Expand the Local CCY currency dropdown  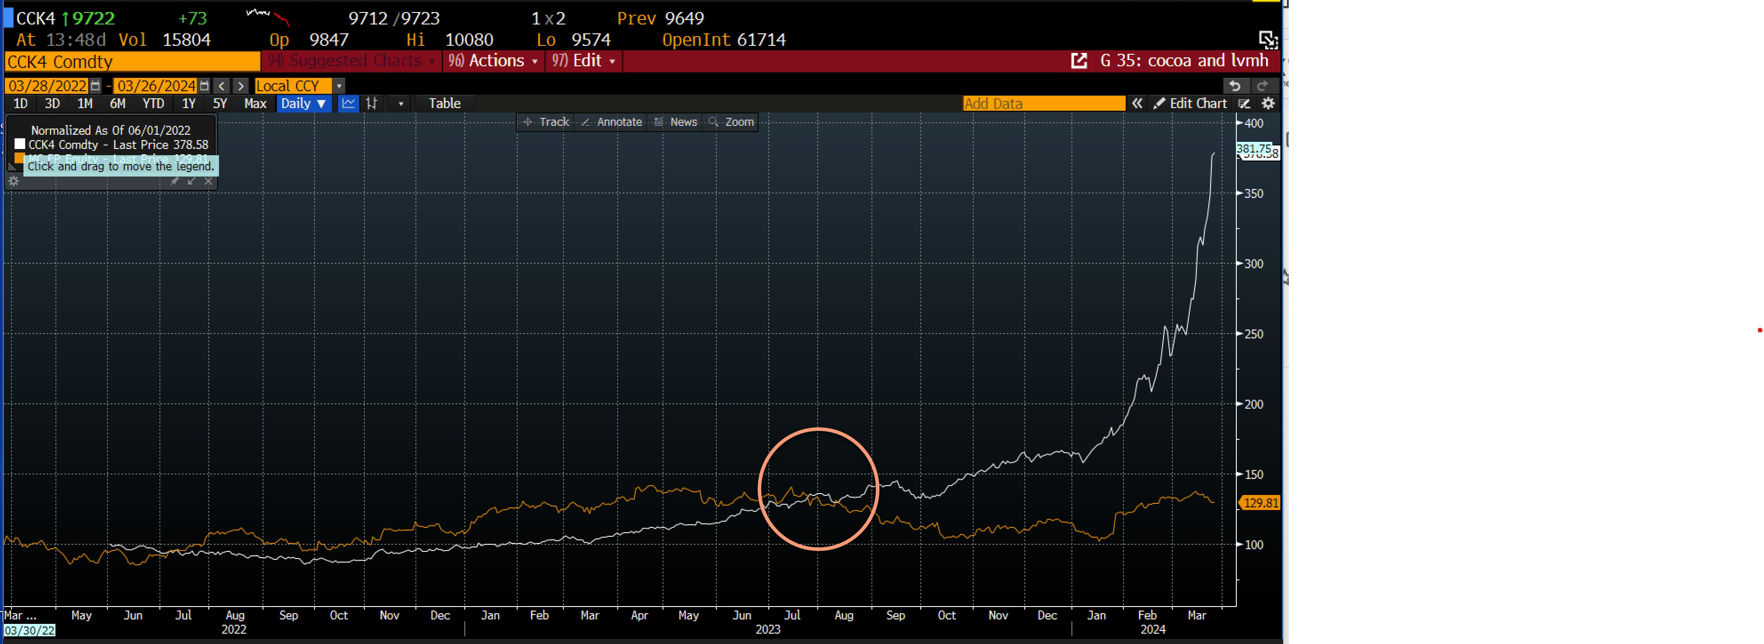click(x=339, y=86)
